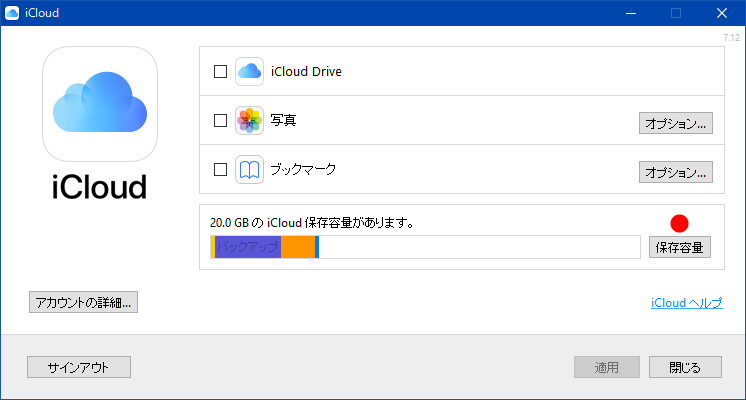Enable the iCloud Drive checkbox

(x=221, y=72)
